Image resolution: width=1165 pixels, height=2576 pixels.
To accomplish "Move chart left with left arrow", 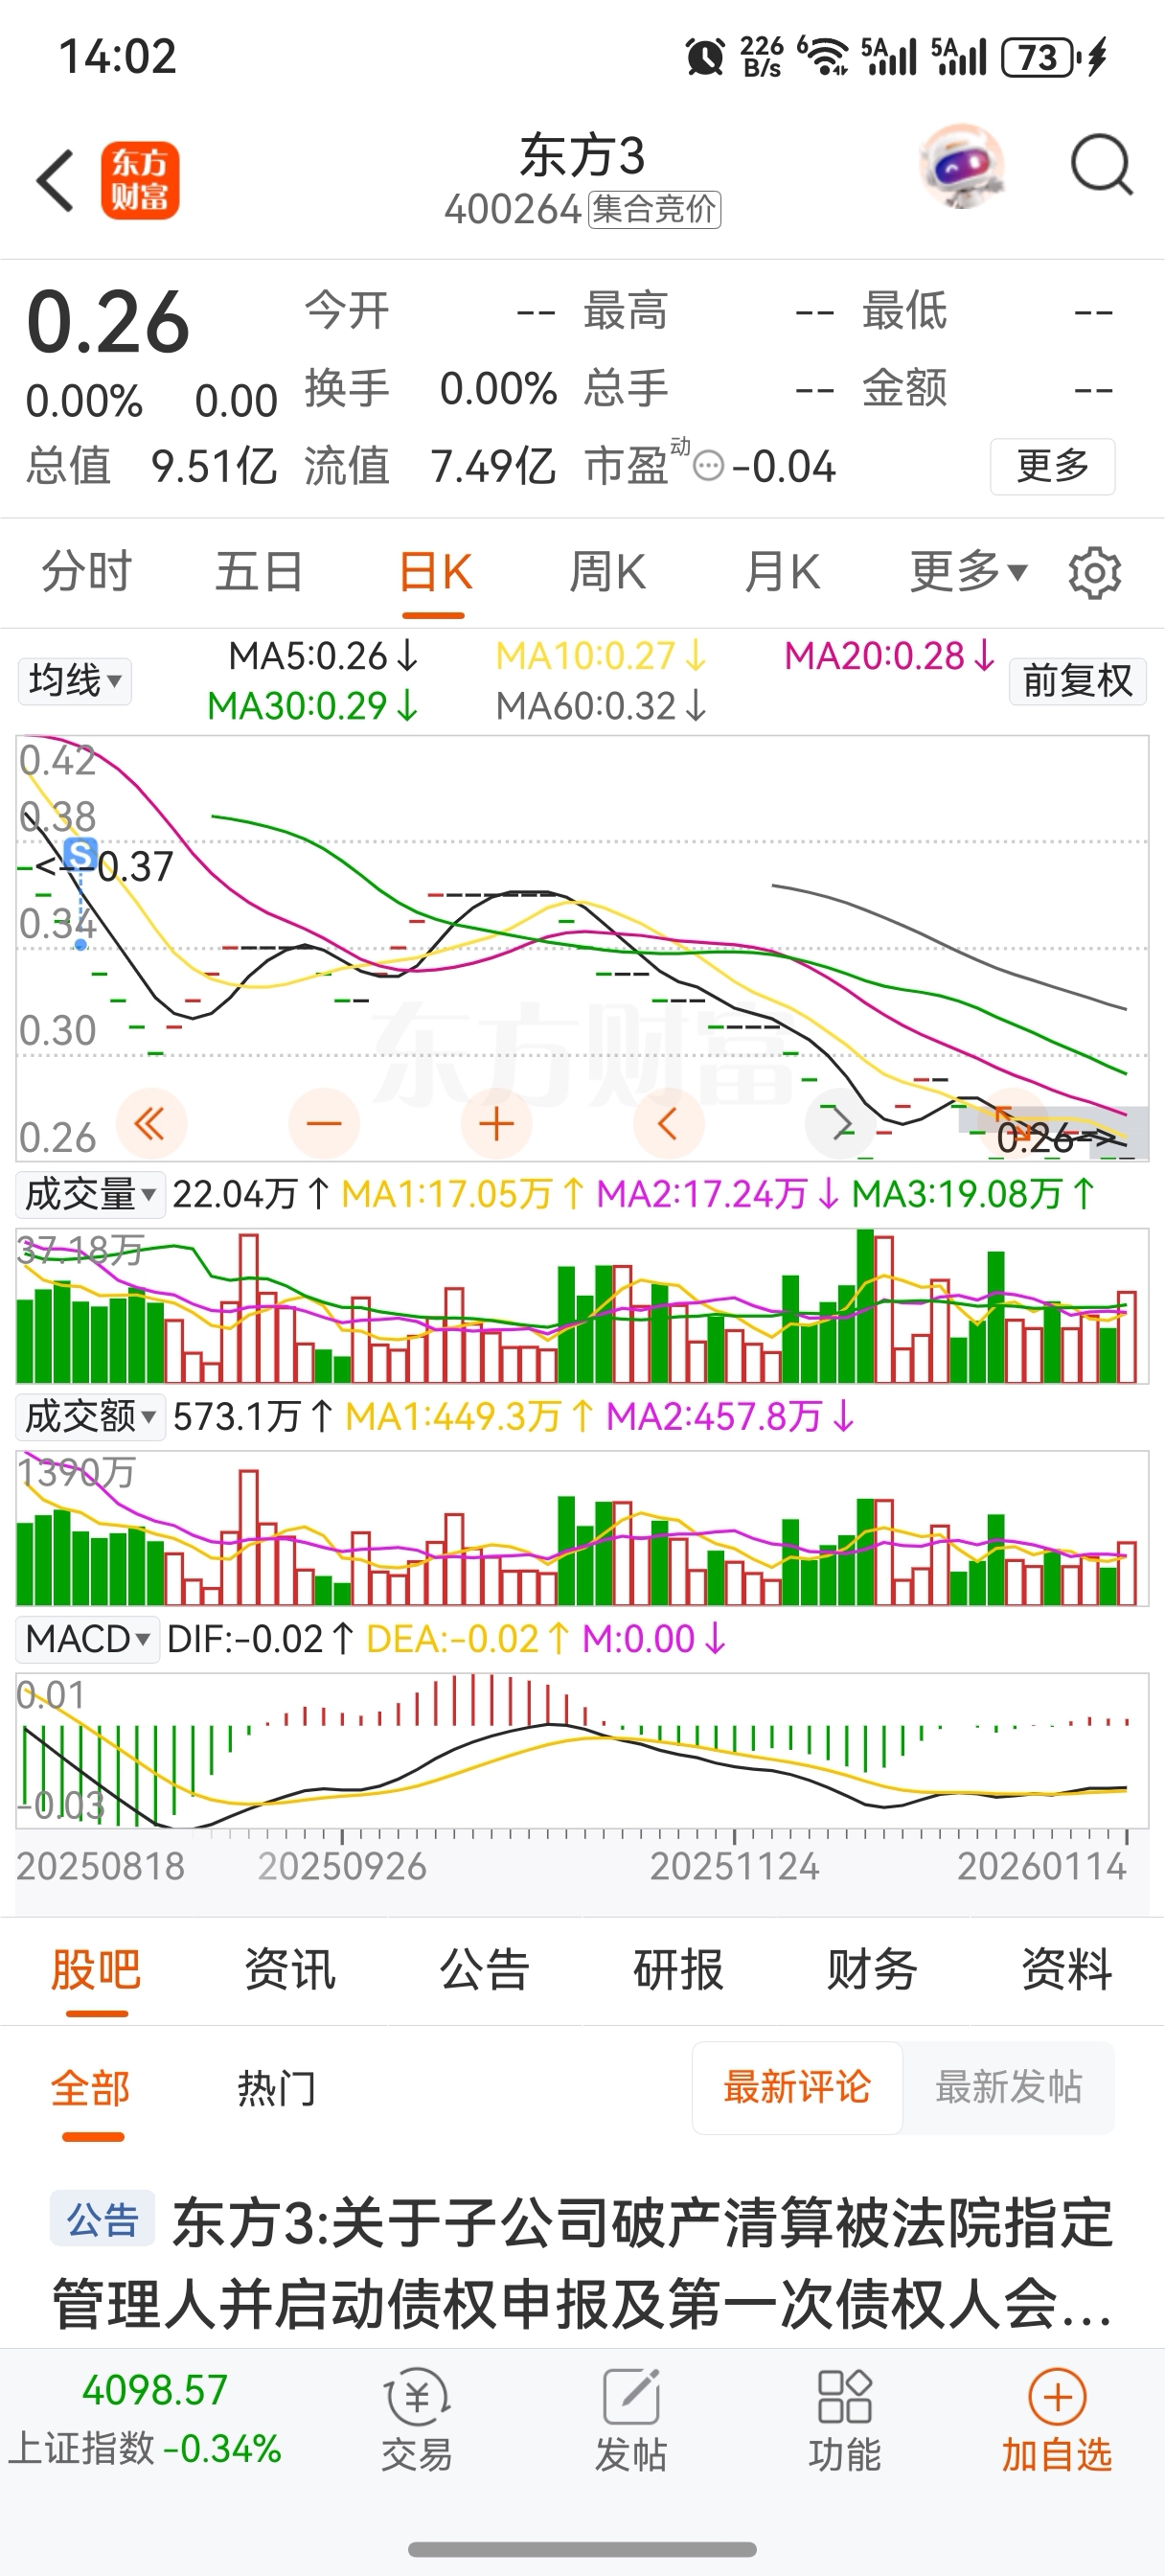I will tap(668, 1124).
